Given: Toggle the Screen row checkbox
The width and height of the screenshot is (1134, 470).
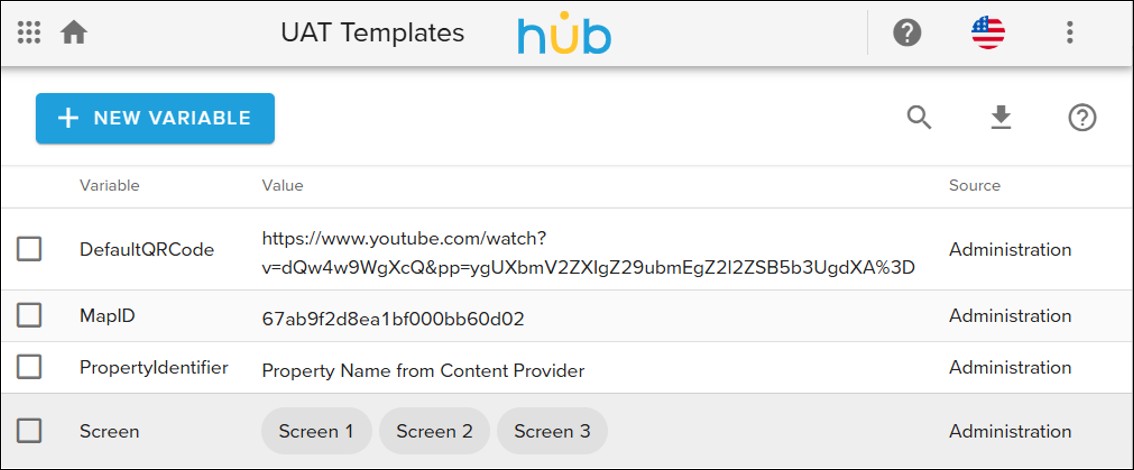Looking at the screenshot, I should click(29, 431).
